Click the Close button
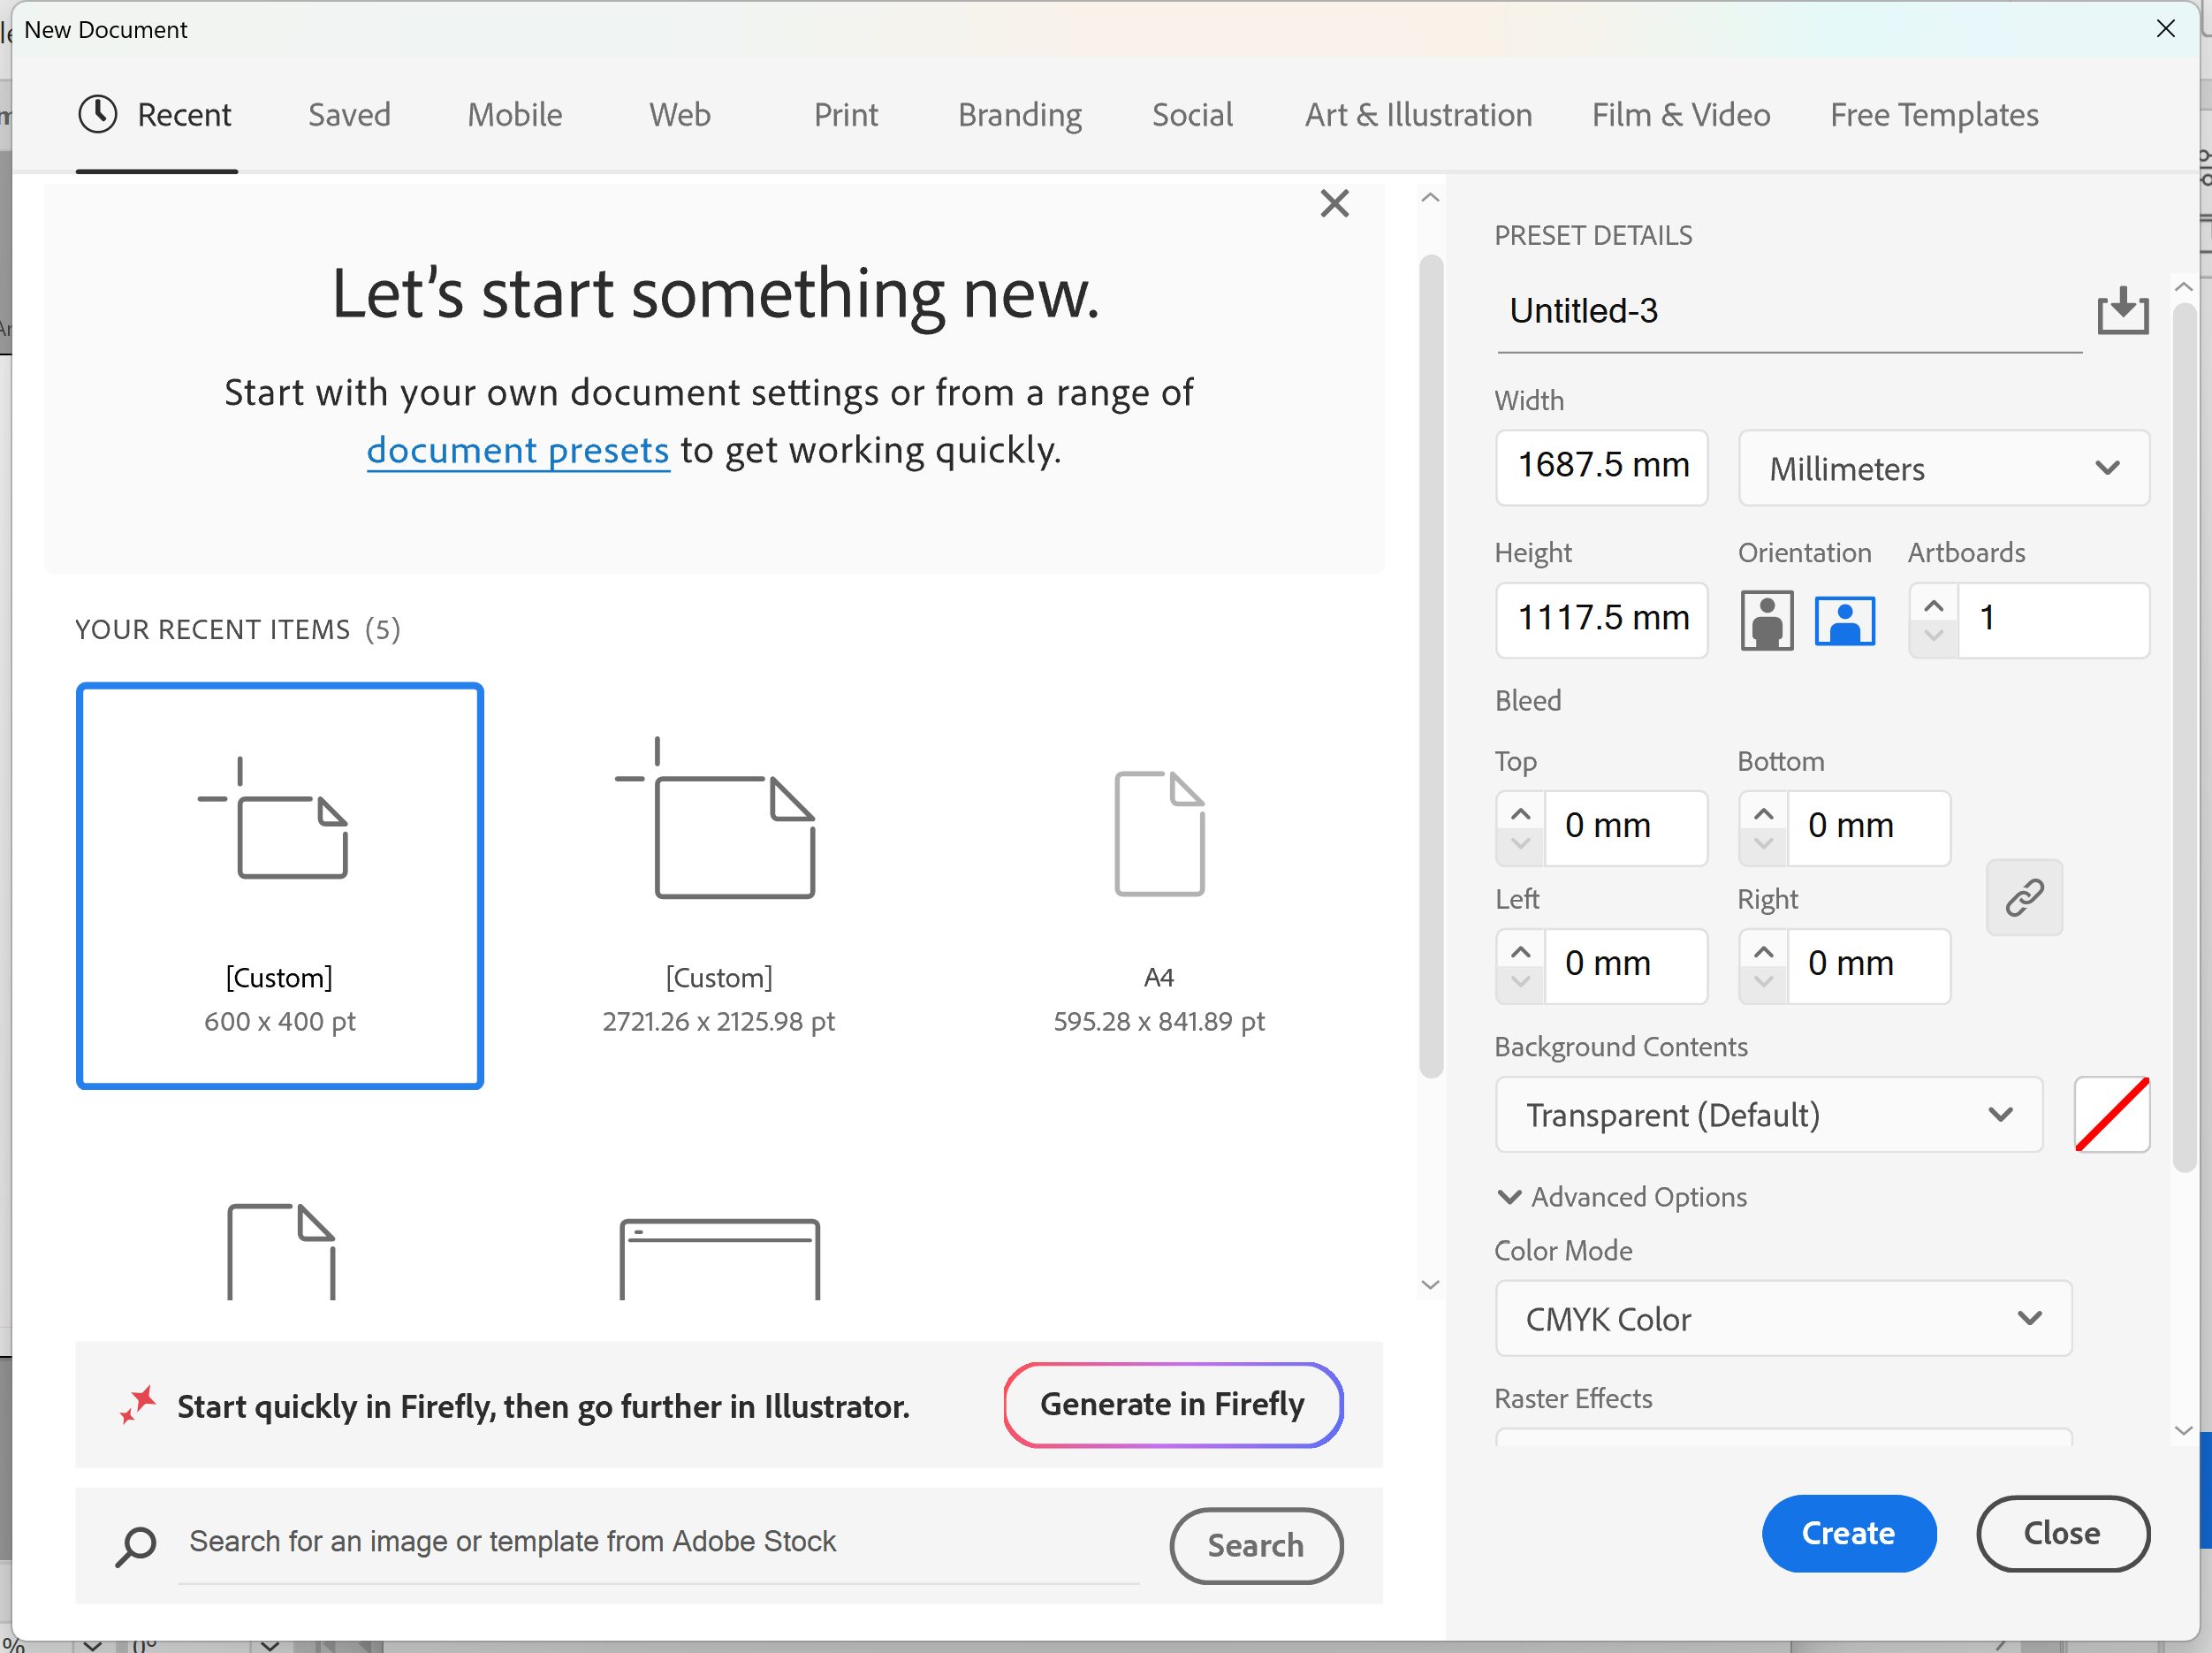 pos(2062,1532)
